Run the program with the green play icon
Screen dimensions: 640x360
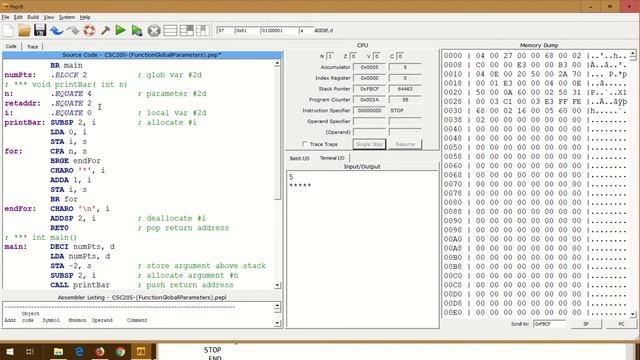[120, 31]
